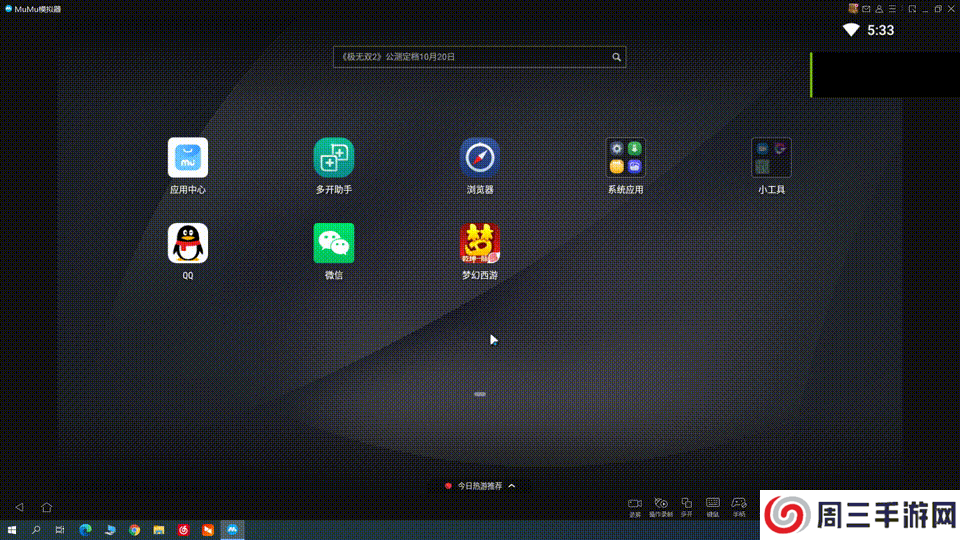Open Windows Start menu

coord(12,529)
